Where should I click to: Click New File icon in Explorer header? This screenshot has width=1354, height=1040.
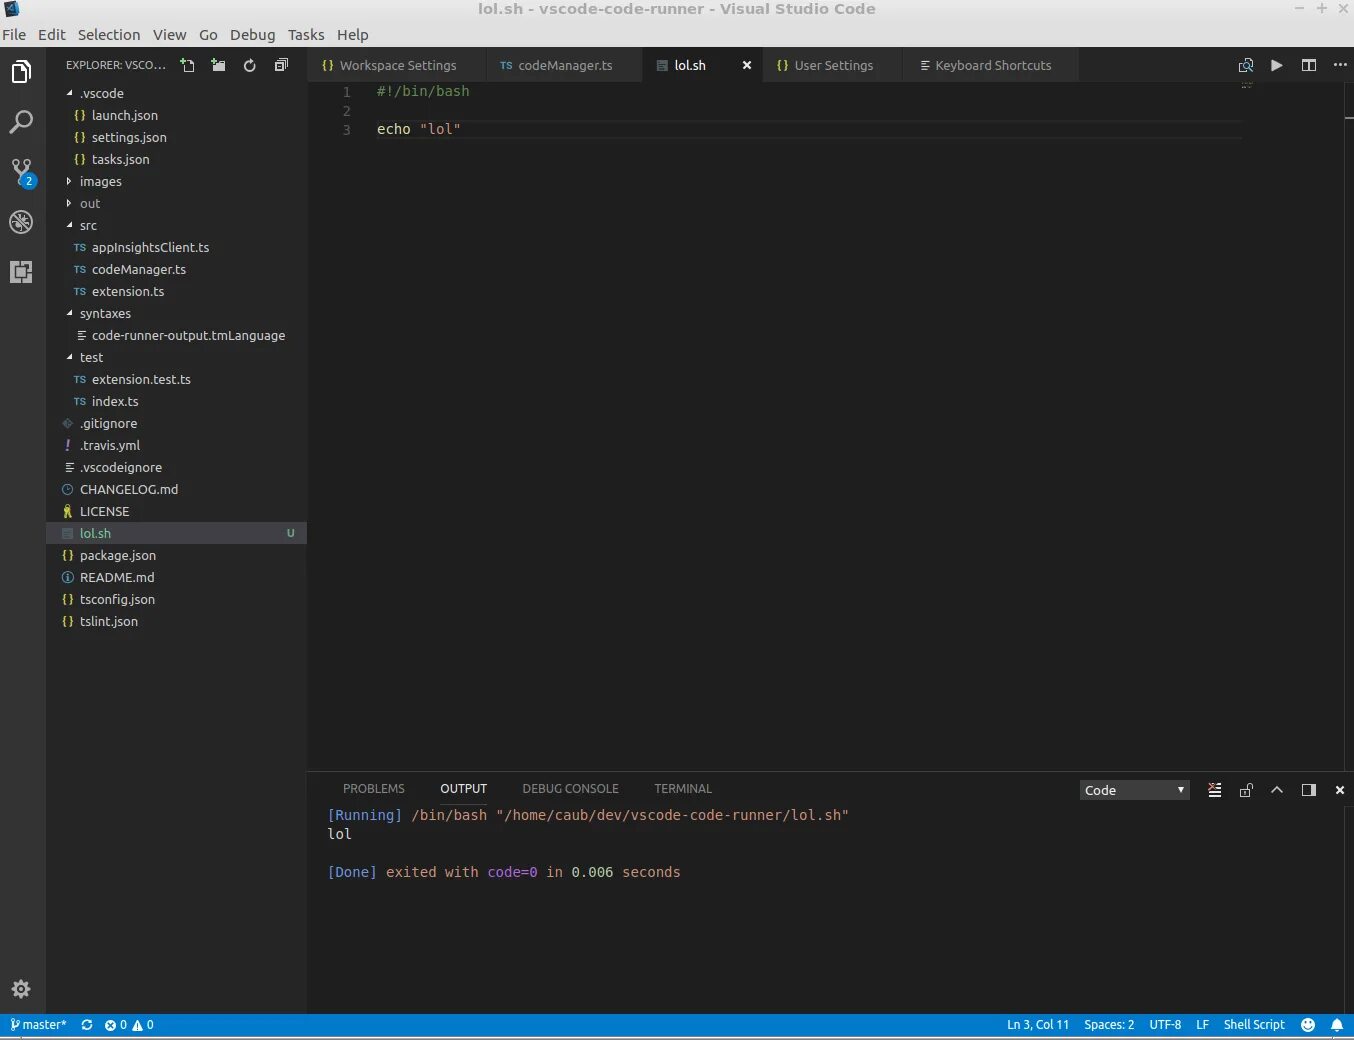tap(187, 65)
